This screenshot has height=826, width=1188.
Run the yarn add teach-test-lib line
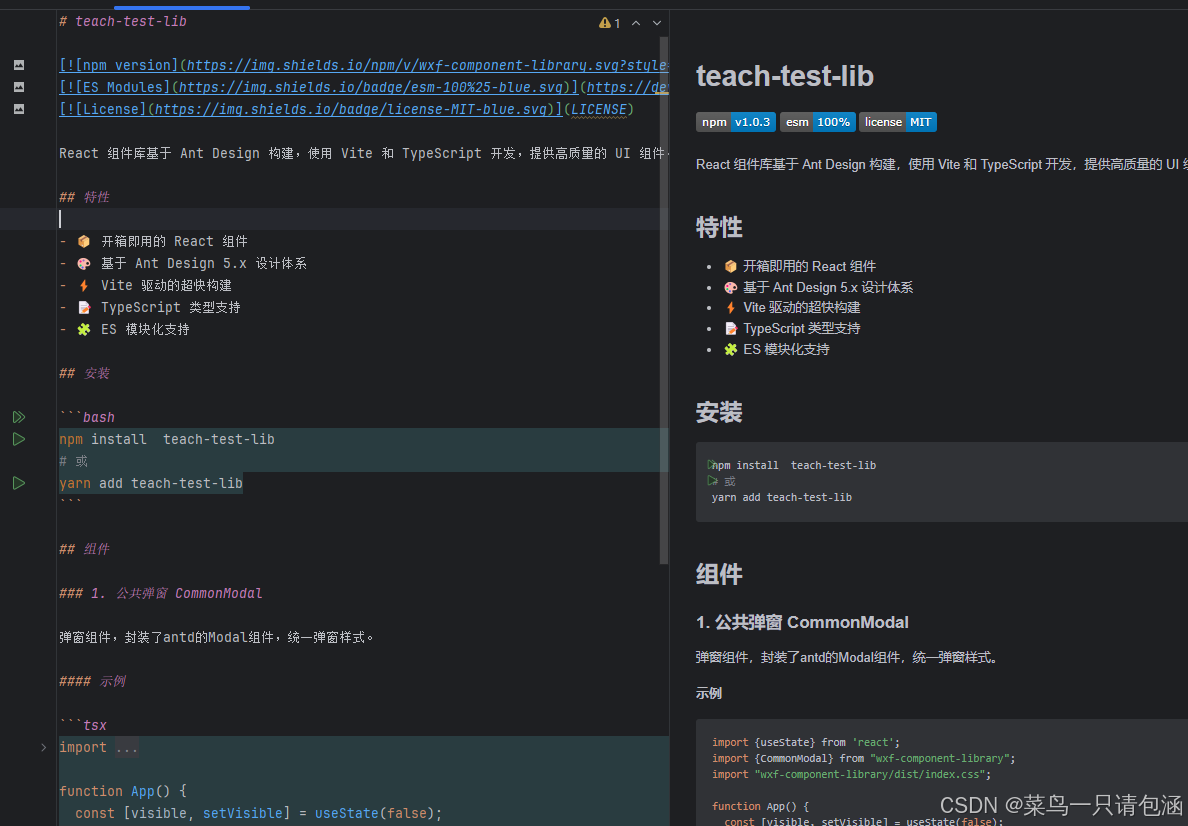point(19,483)
